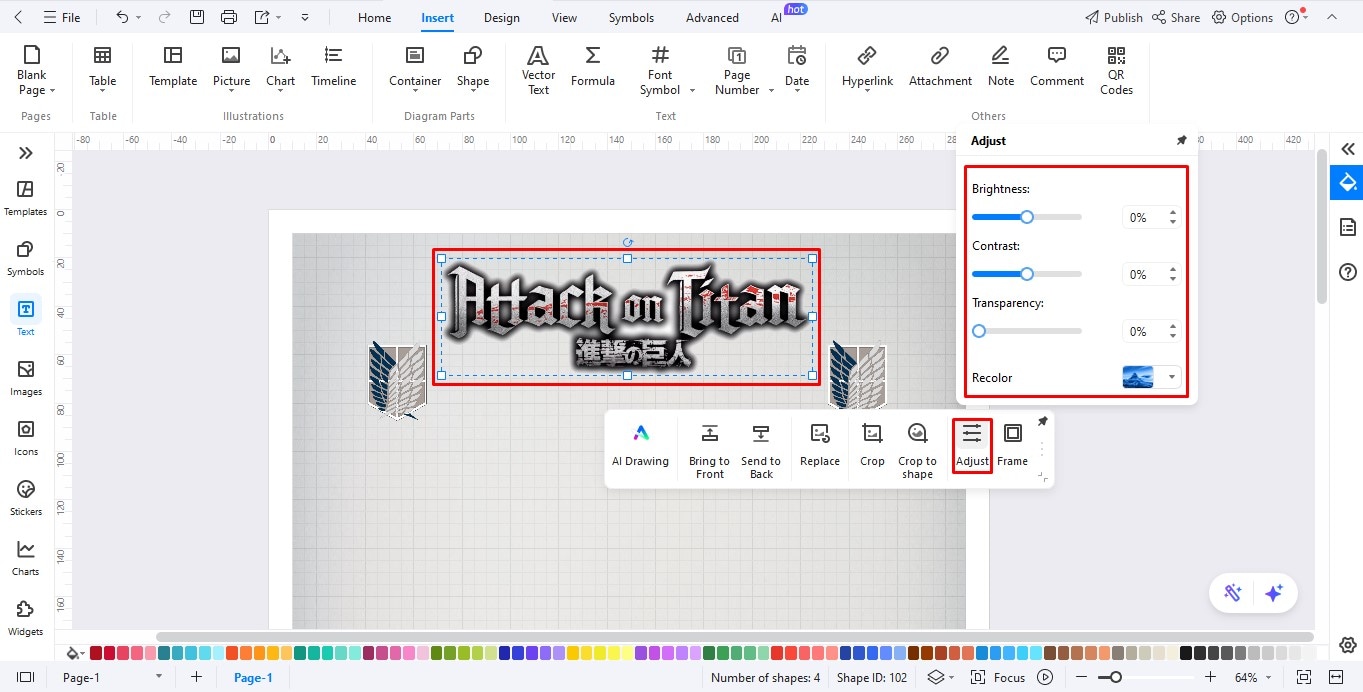Switch to the View tab
This screenshot has width=1363, height=692.
pos(564,18)
